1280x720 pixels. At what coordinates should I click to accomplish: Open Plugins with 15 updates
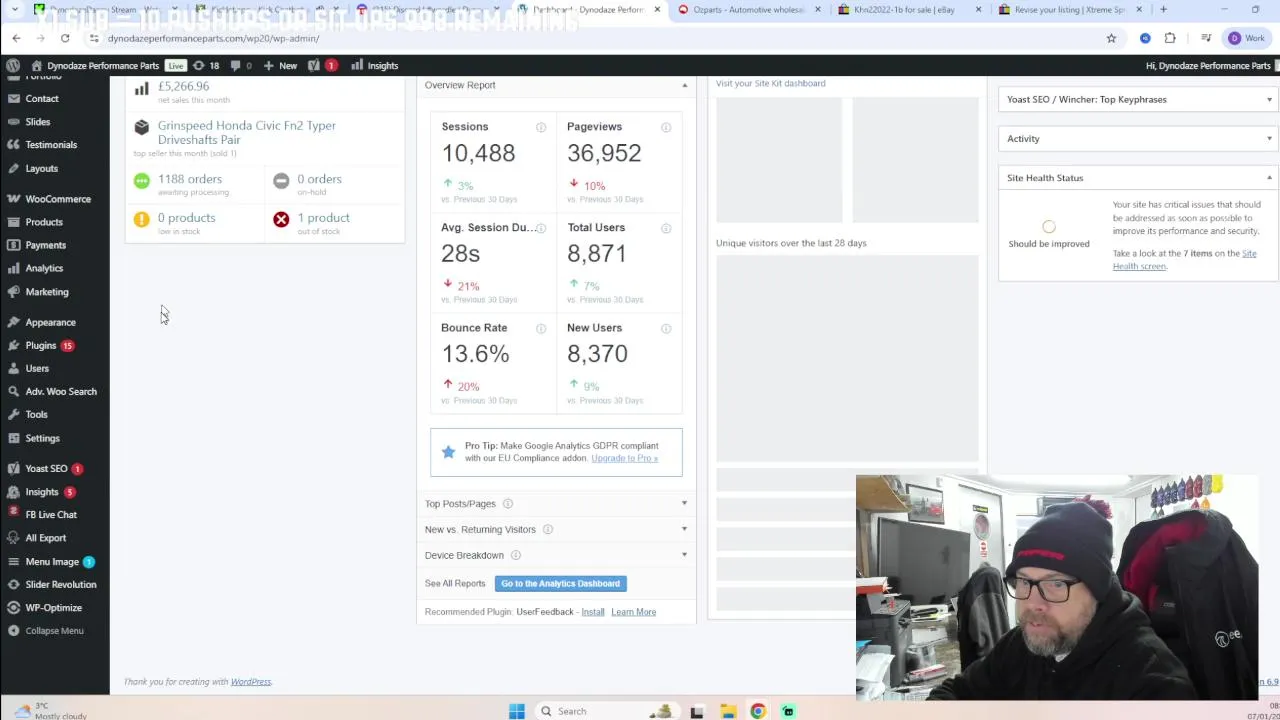(41, 345)
